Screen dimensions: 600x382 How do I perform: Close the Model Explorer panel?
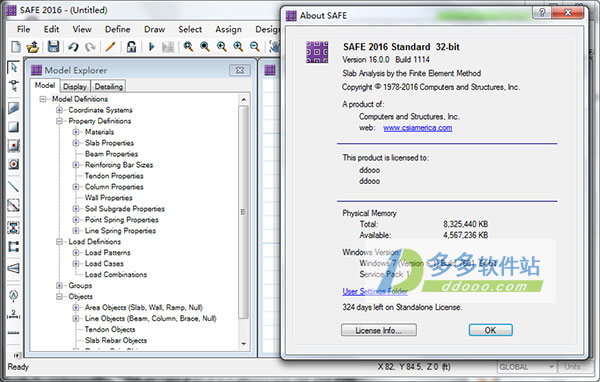(240, 70)
